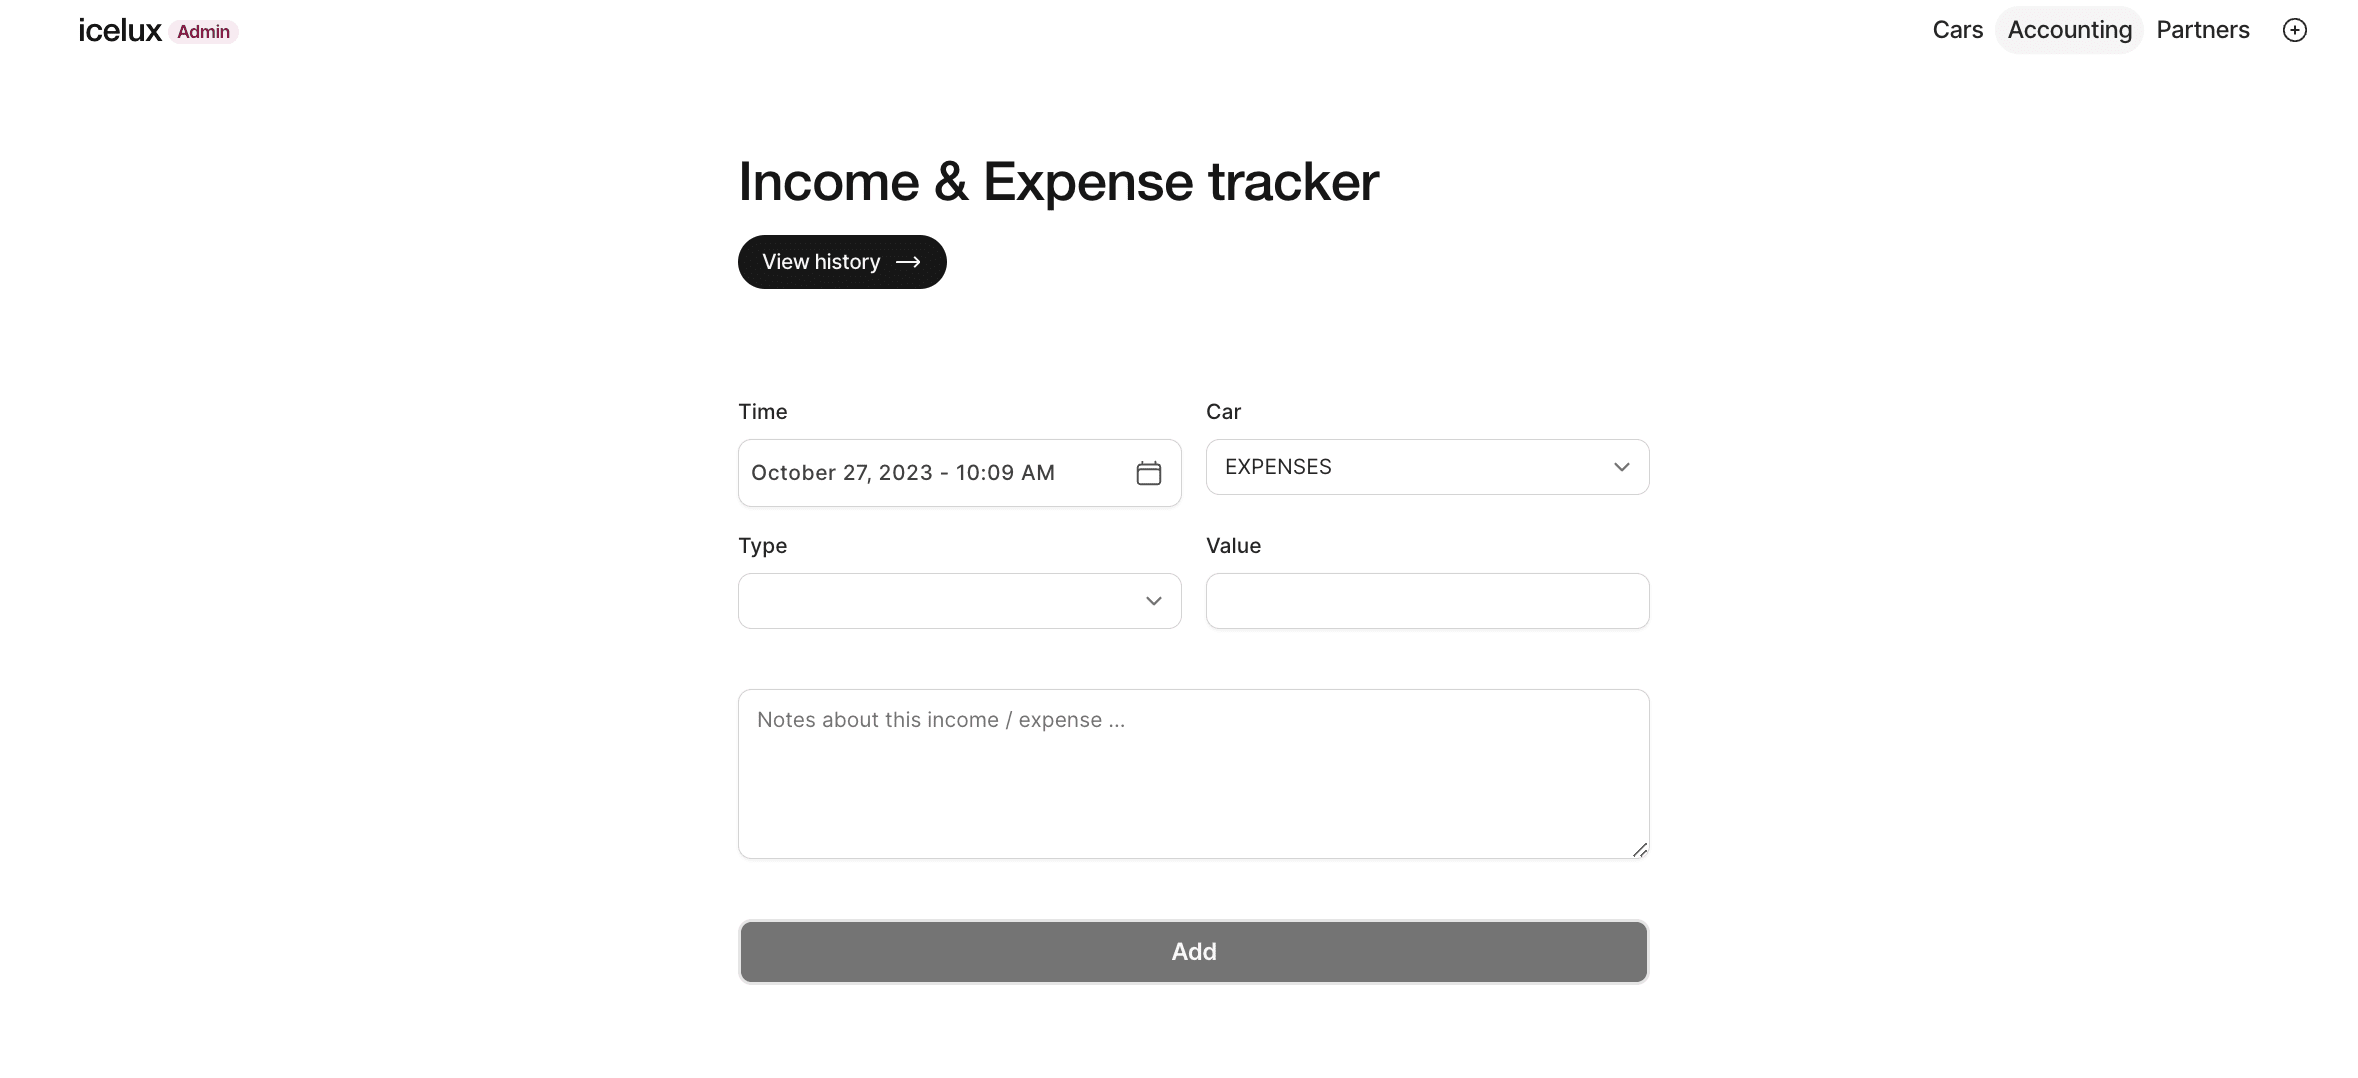Click the Income & Expense tracker heading
Image resolution: width=2358 pixels, height=1078 pixels.
coord(1058,182)
